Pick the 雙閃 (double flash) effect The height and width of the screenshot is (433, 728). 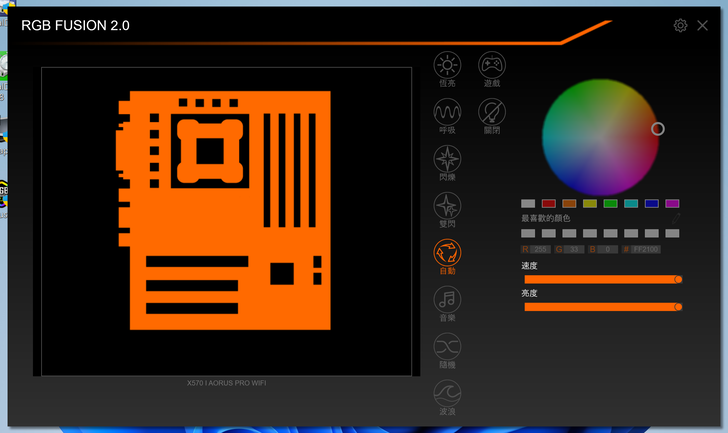447,206
